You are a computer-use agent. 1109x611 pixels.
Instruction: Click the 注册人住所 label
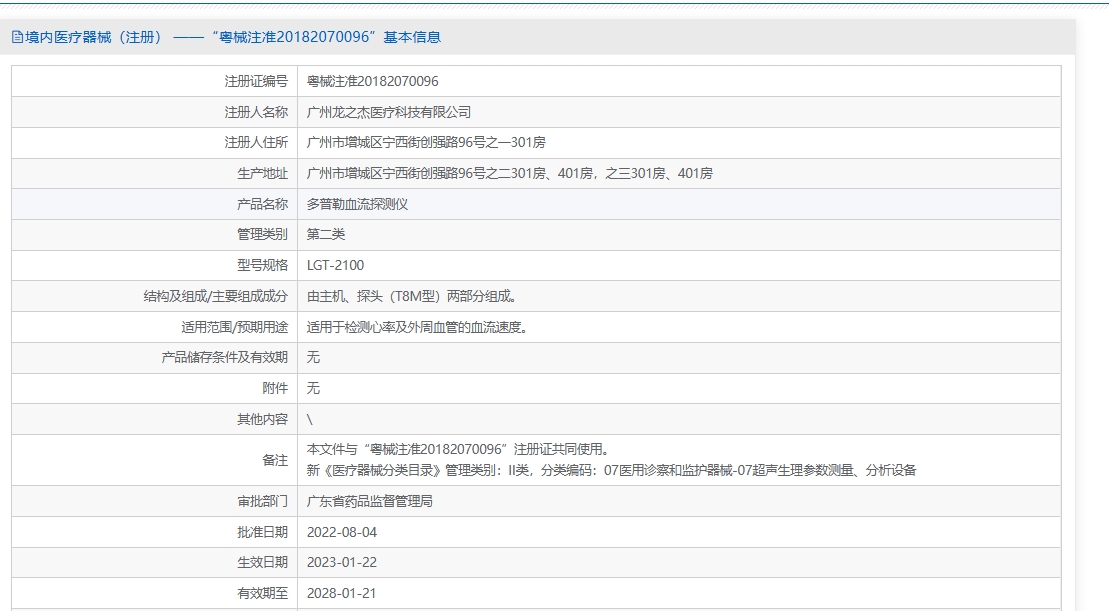pyautogui.click(x=256, y=143)
